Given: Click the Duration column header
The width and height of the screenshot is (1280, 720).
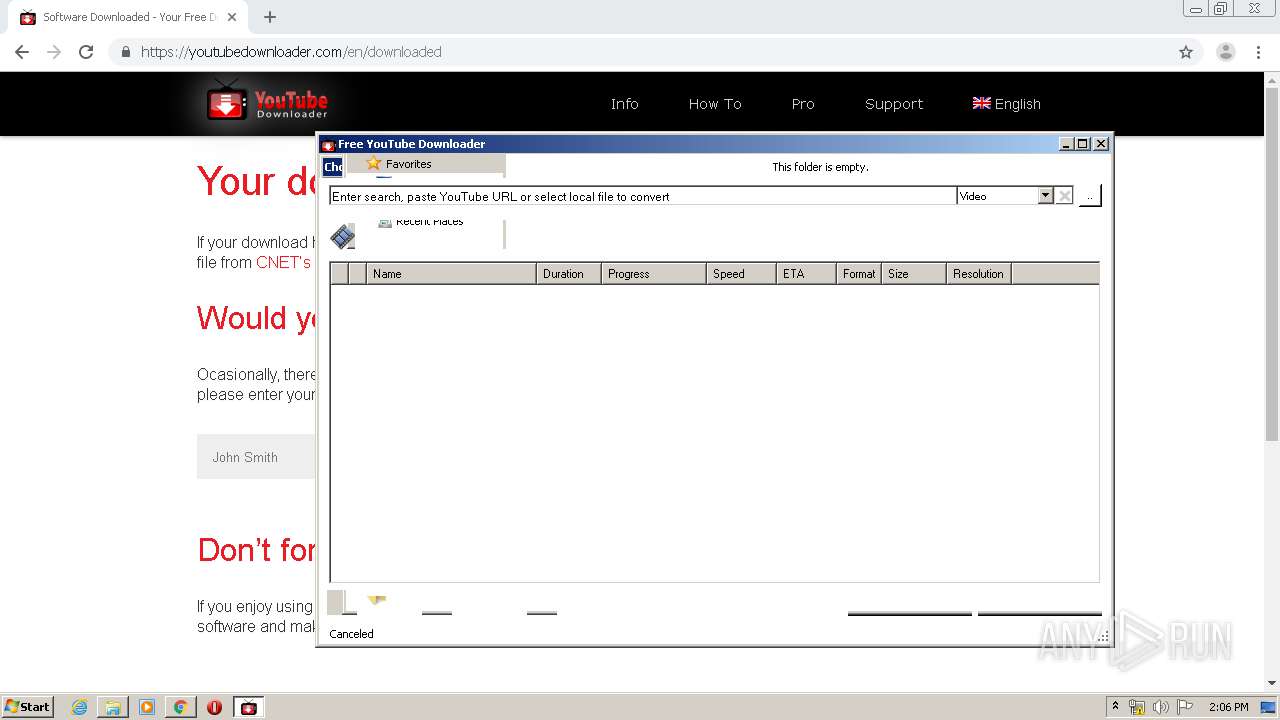Looking at the screenshot, I should click(569, 273).
